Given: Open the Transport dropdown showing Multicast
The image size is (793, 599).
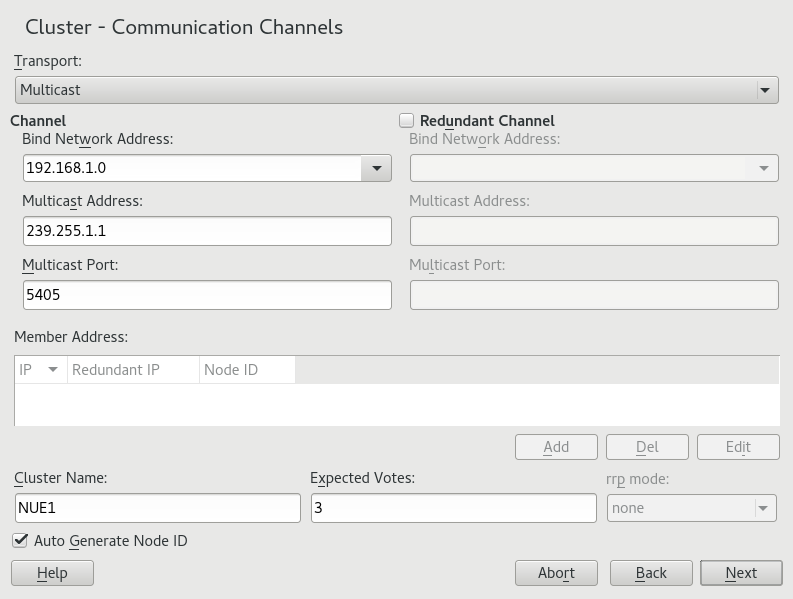Looking at the screenshot, I should (x=396, y=90).
